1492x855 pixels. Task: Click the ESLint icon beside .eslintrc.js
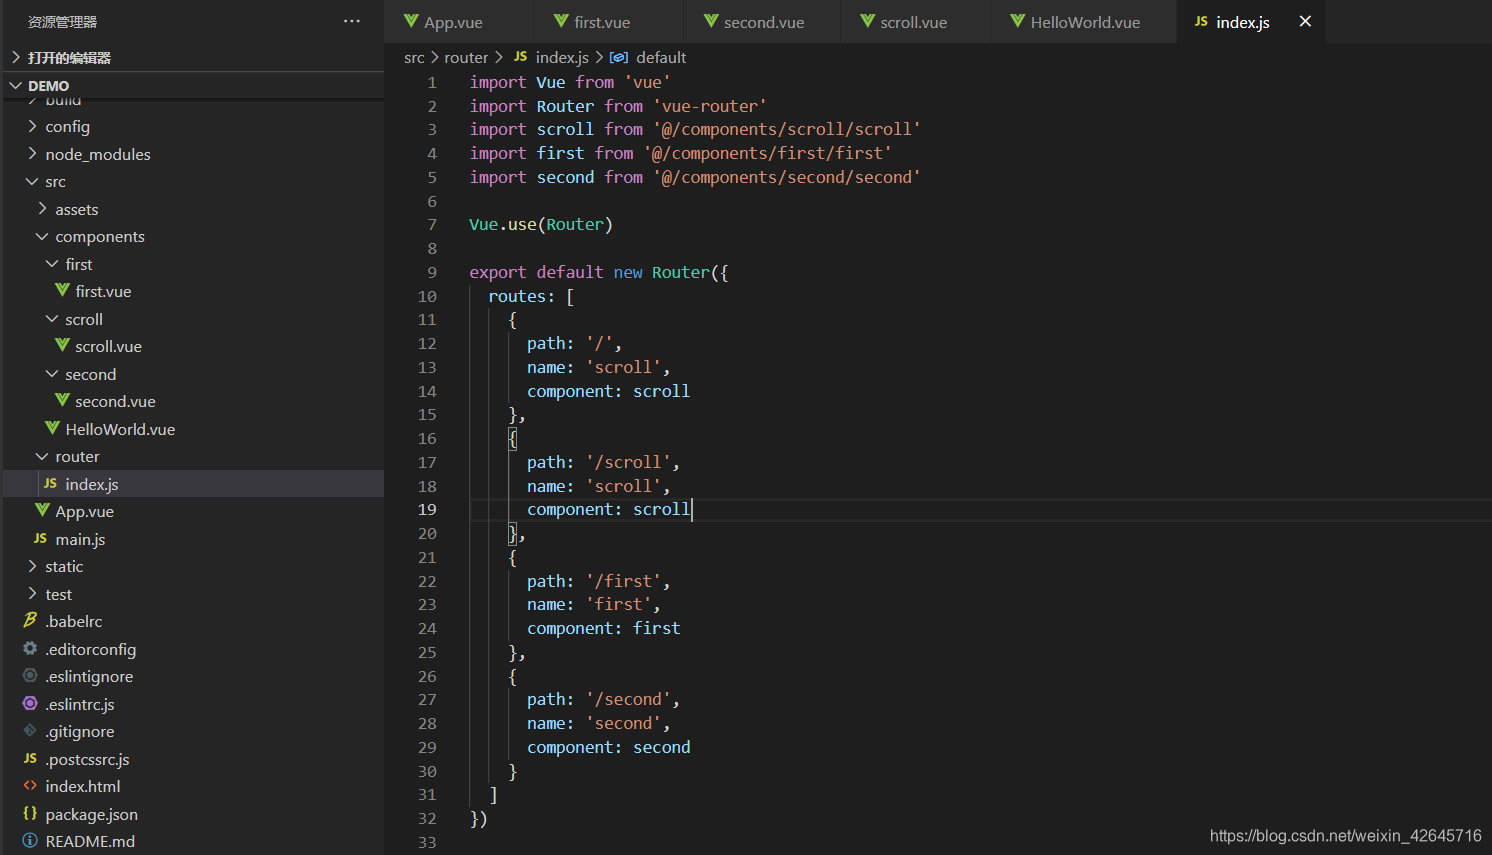coord(30,703)
